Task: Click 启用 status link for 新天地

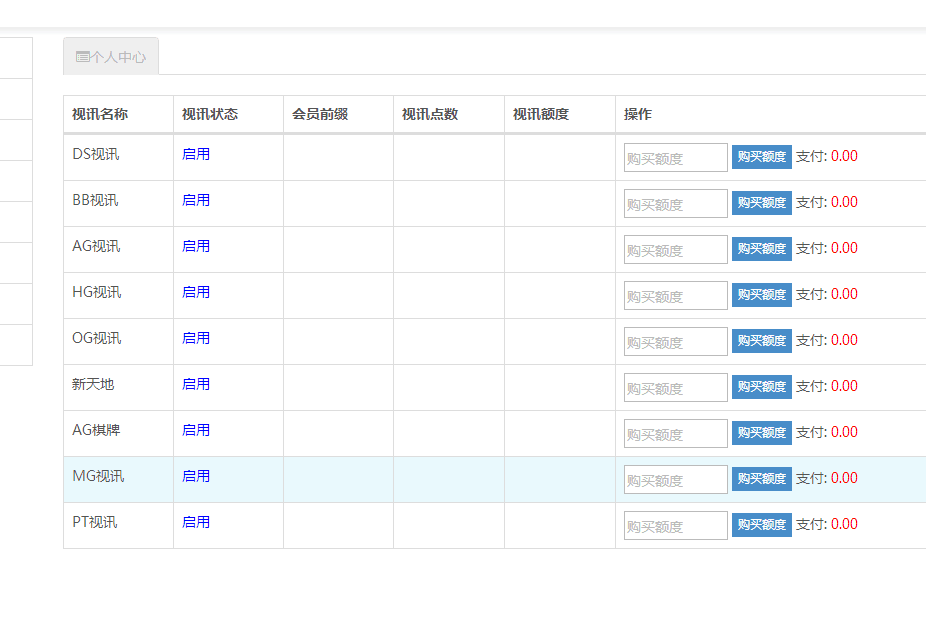Action: [196, 385]
